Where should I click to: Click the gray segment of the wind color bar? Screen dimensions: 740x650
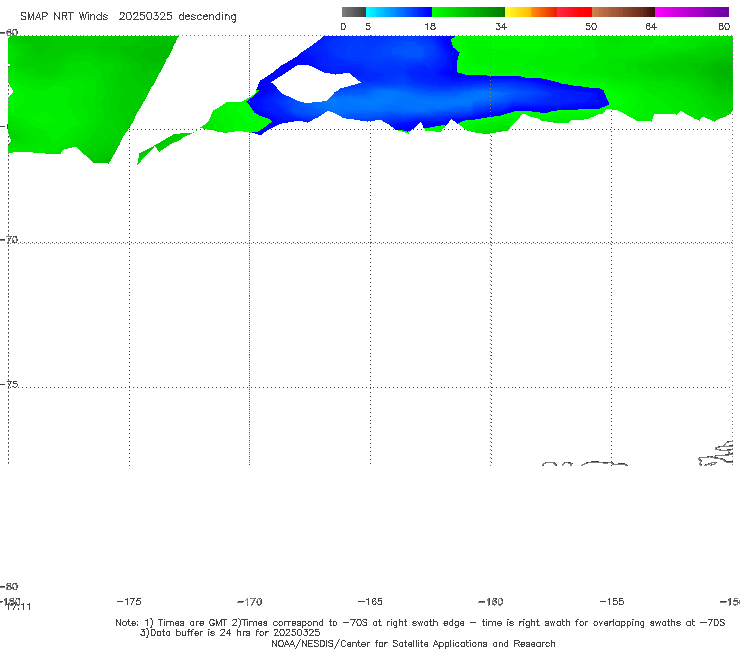353,12
